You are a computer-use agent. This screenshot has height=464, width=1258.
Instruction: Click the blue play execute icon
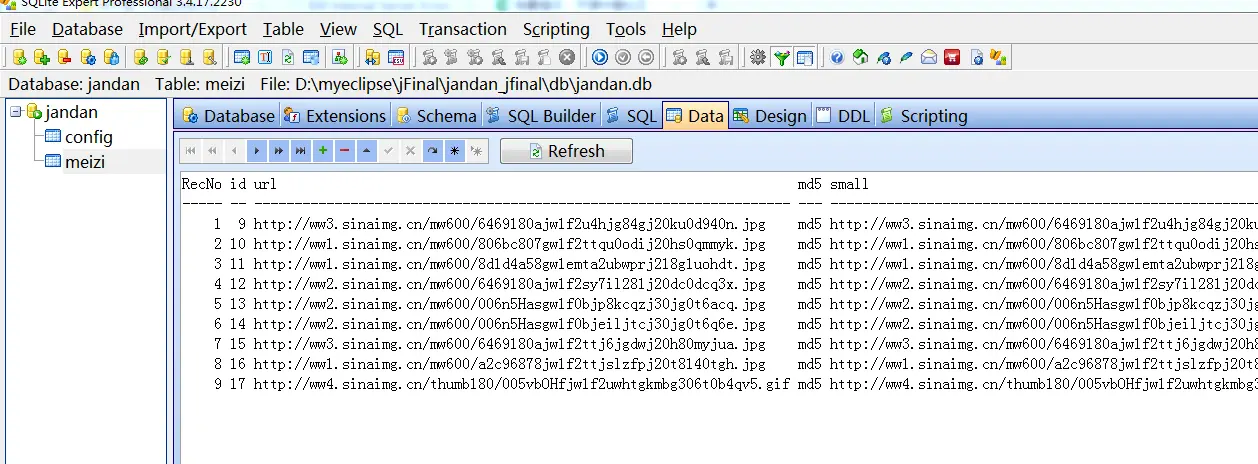tap(600, 57)
